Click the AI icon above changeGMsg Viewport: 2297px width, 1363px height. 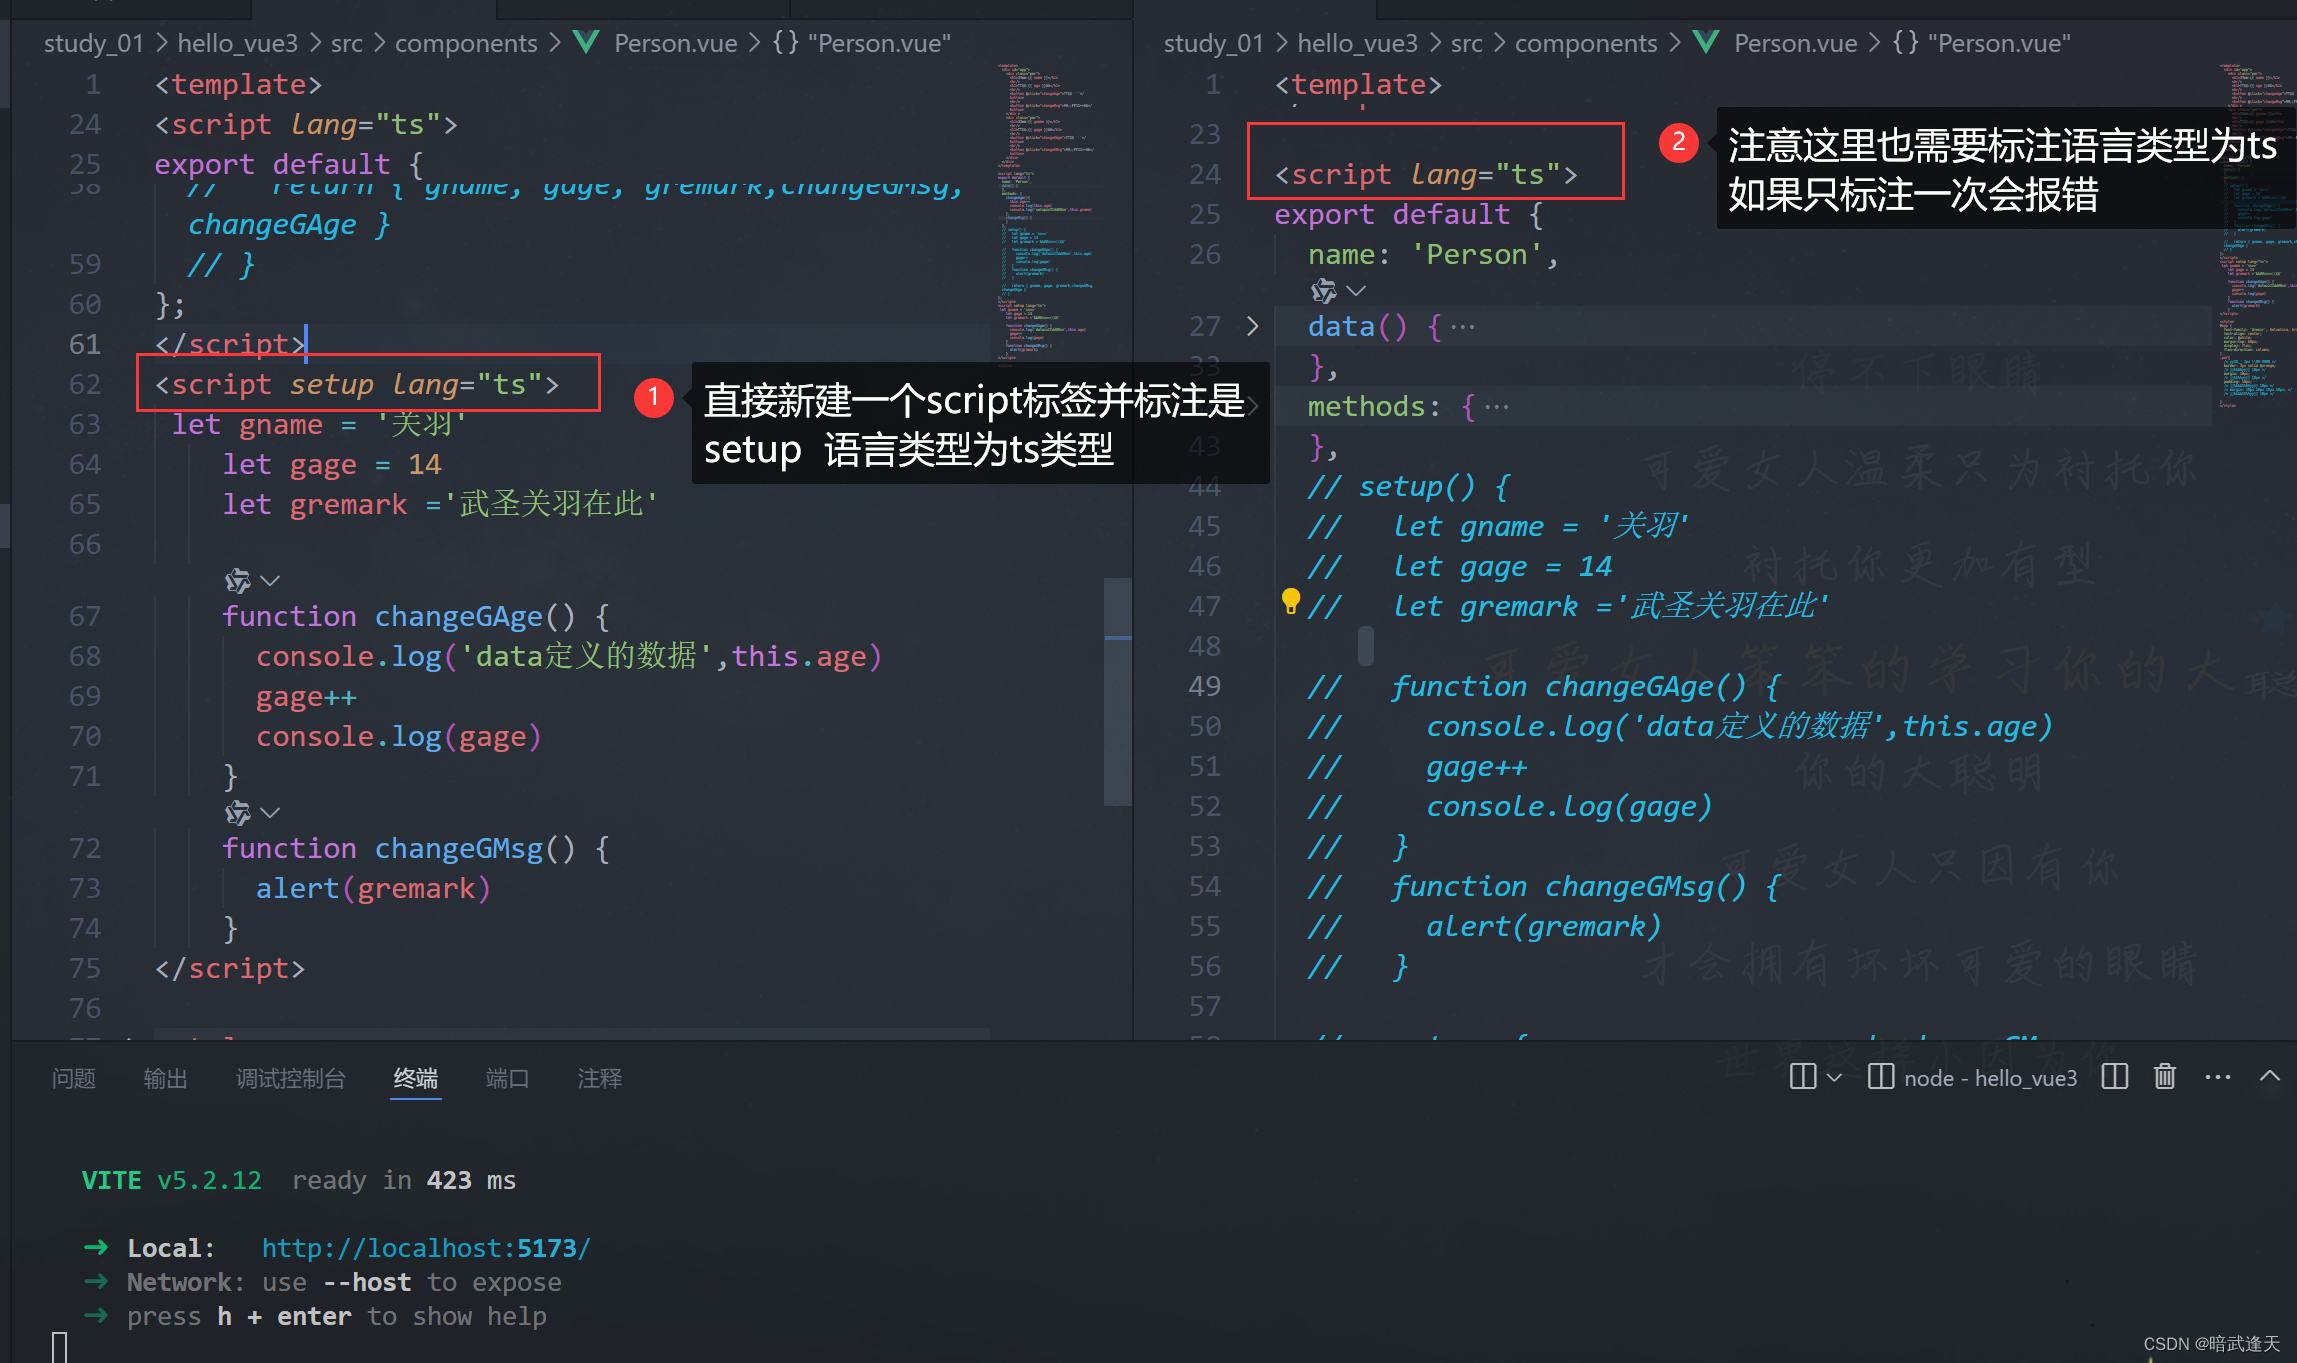tap(238, 812)
